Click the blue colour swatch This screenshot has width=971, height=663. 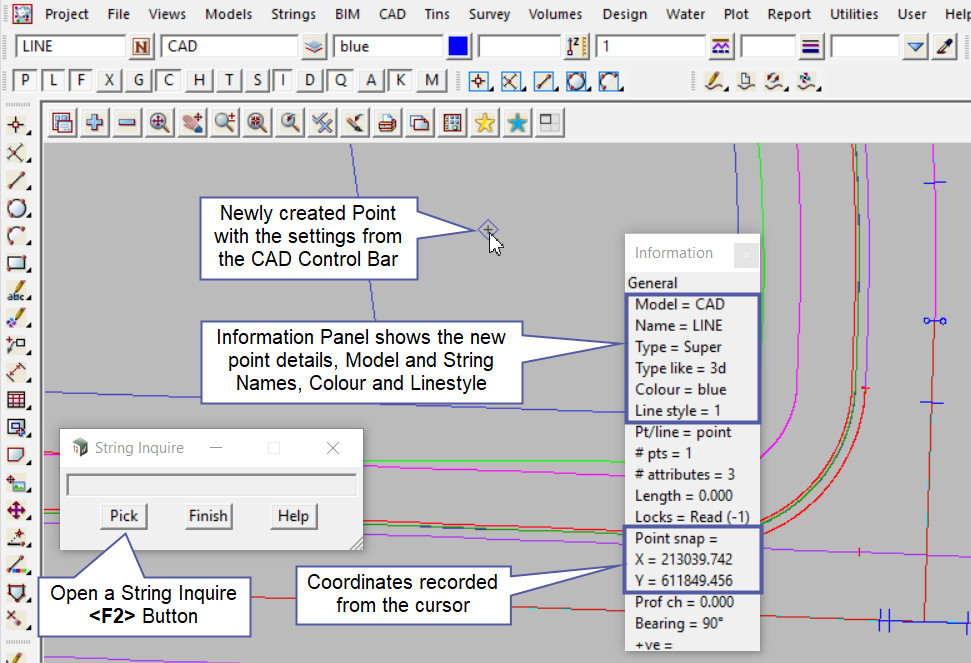[x=458, y=46]
